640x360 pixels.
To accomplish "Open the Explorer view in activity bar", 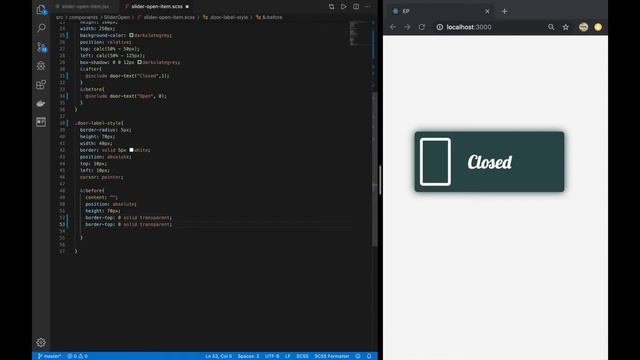I will tap(41, 10).
